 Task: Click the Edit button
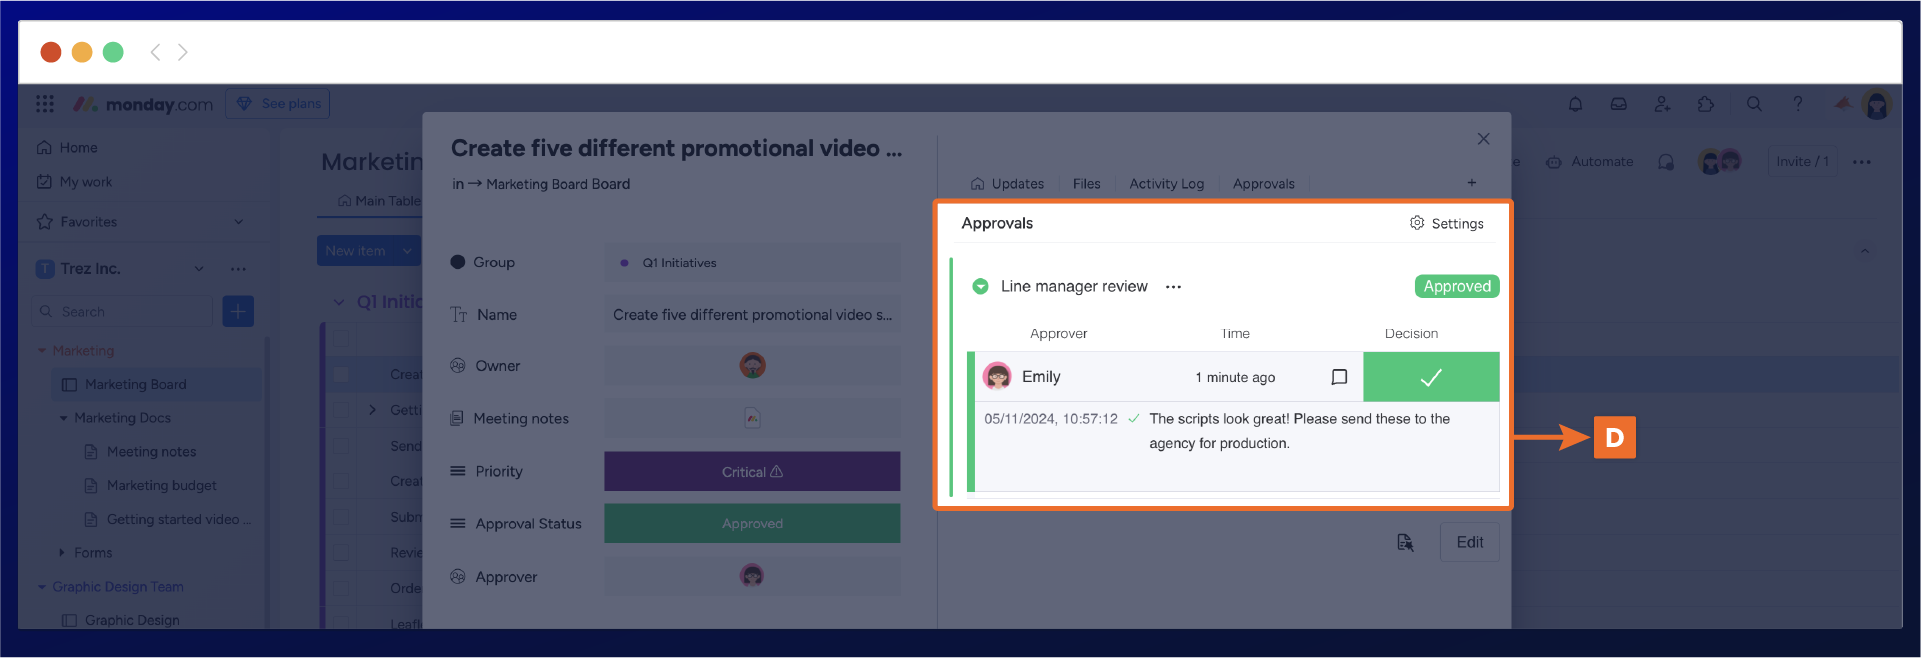pos(1469,542)
